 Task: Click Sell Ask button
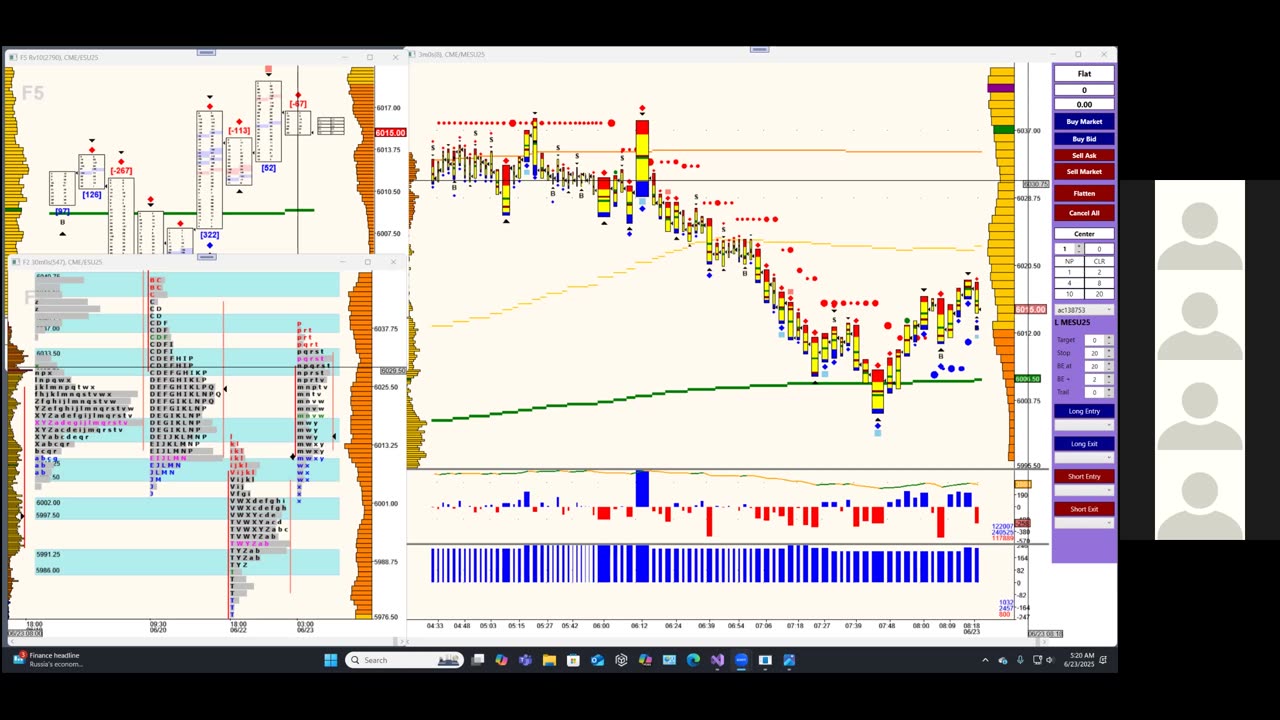coord(1084,155)
